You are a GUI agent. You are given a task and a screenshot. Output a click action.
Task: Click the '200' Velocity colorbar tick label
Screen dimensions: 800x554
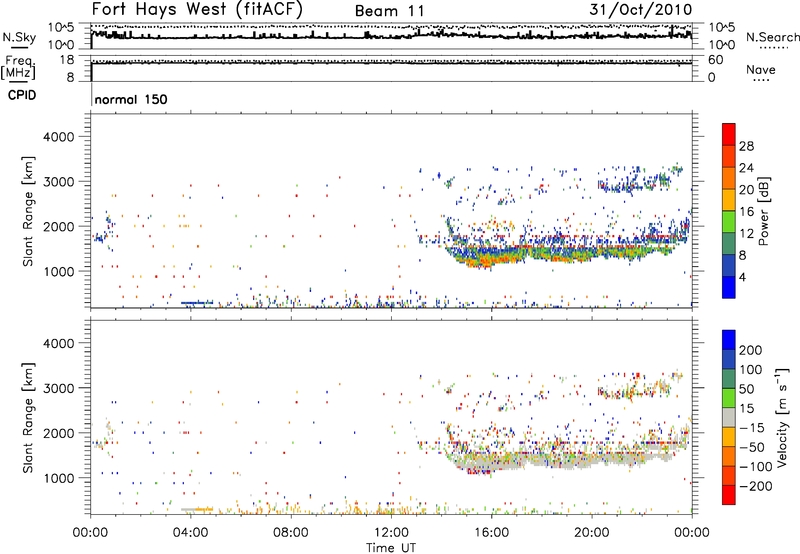coord(751,350)
